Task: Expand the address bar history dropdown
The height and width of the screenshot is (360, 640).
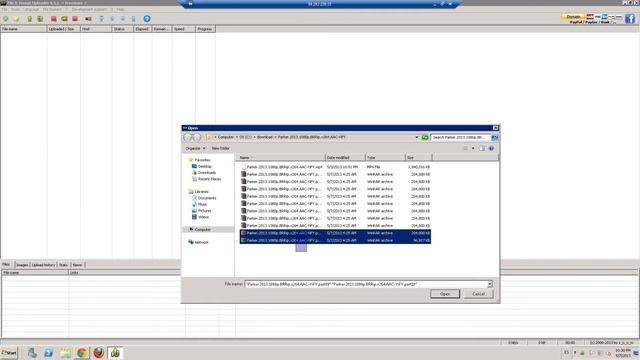Action: (x=417, y=138)
